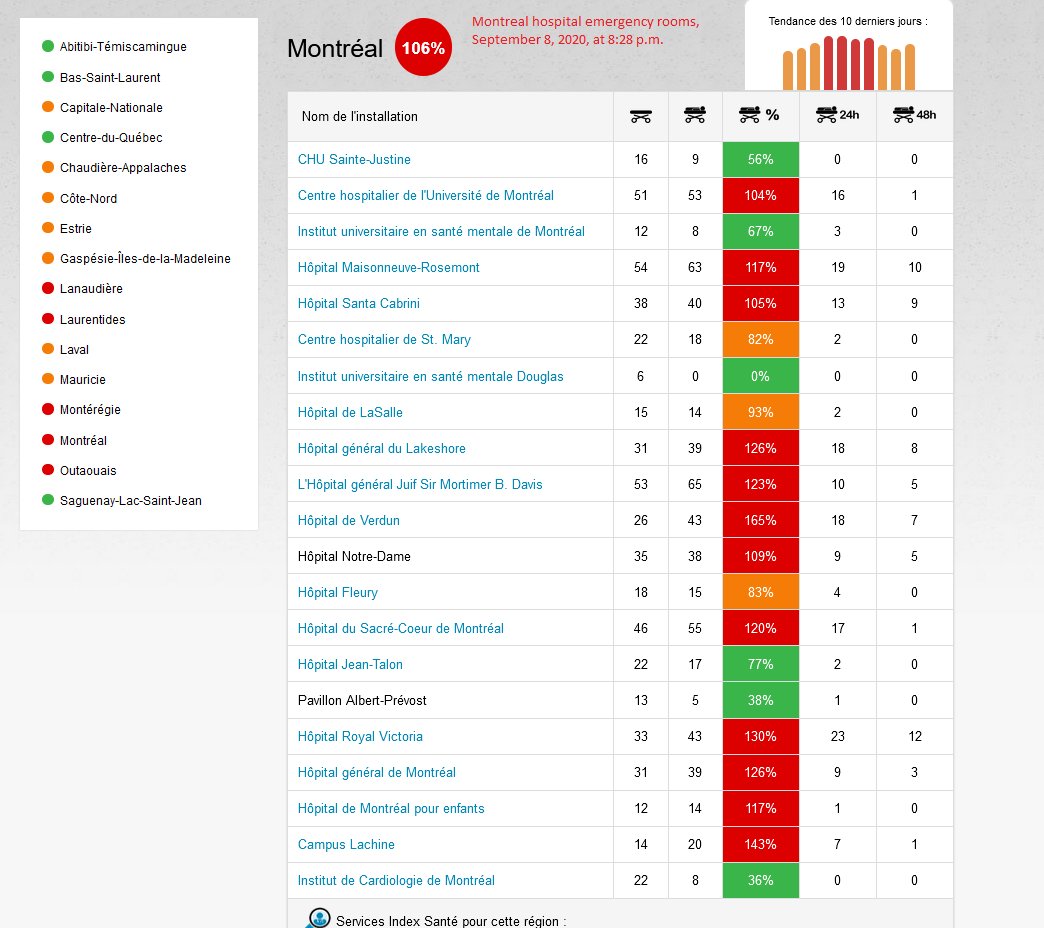Click the occupied stretcher column header icon
The height and width of the screenshot is (928, 1044).
(695, 115)
